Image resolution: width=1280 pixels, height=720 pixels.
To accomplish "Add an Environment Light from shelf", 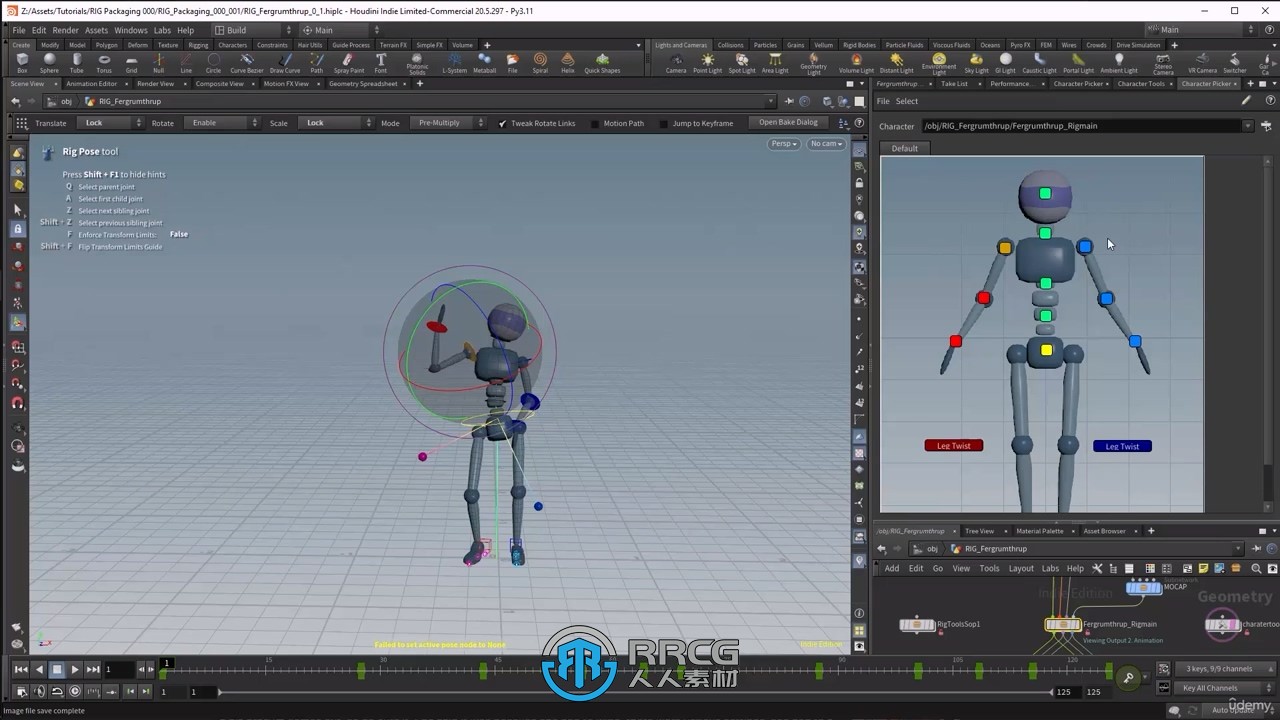I will click(x=938, y=64).
